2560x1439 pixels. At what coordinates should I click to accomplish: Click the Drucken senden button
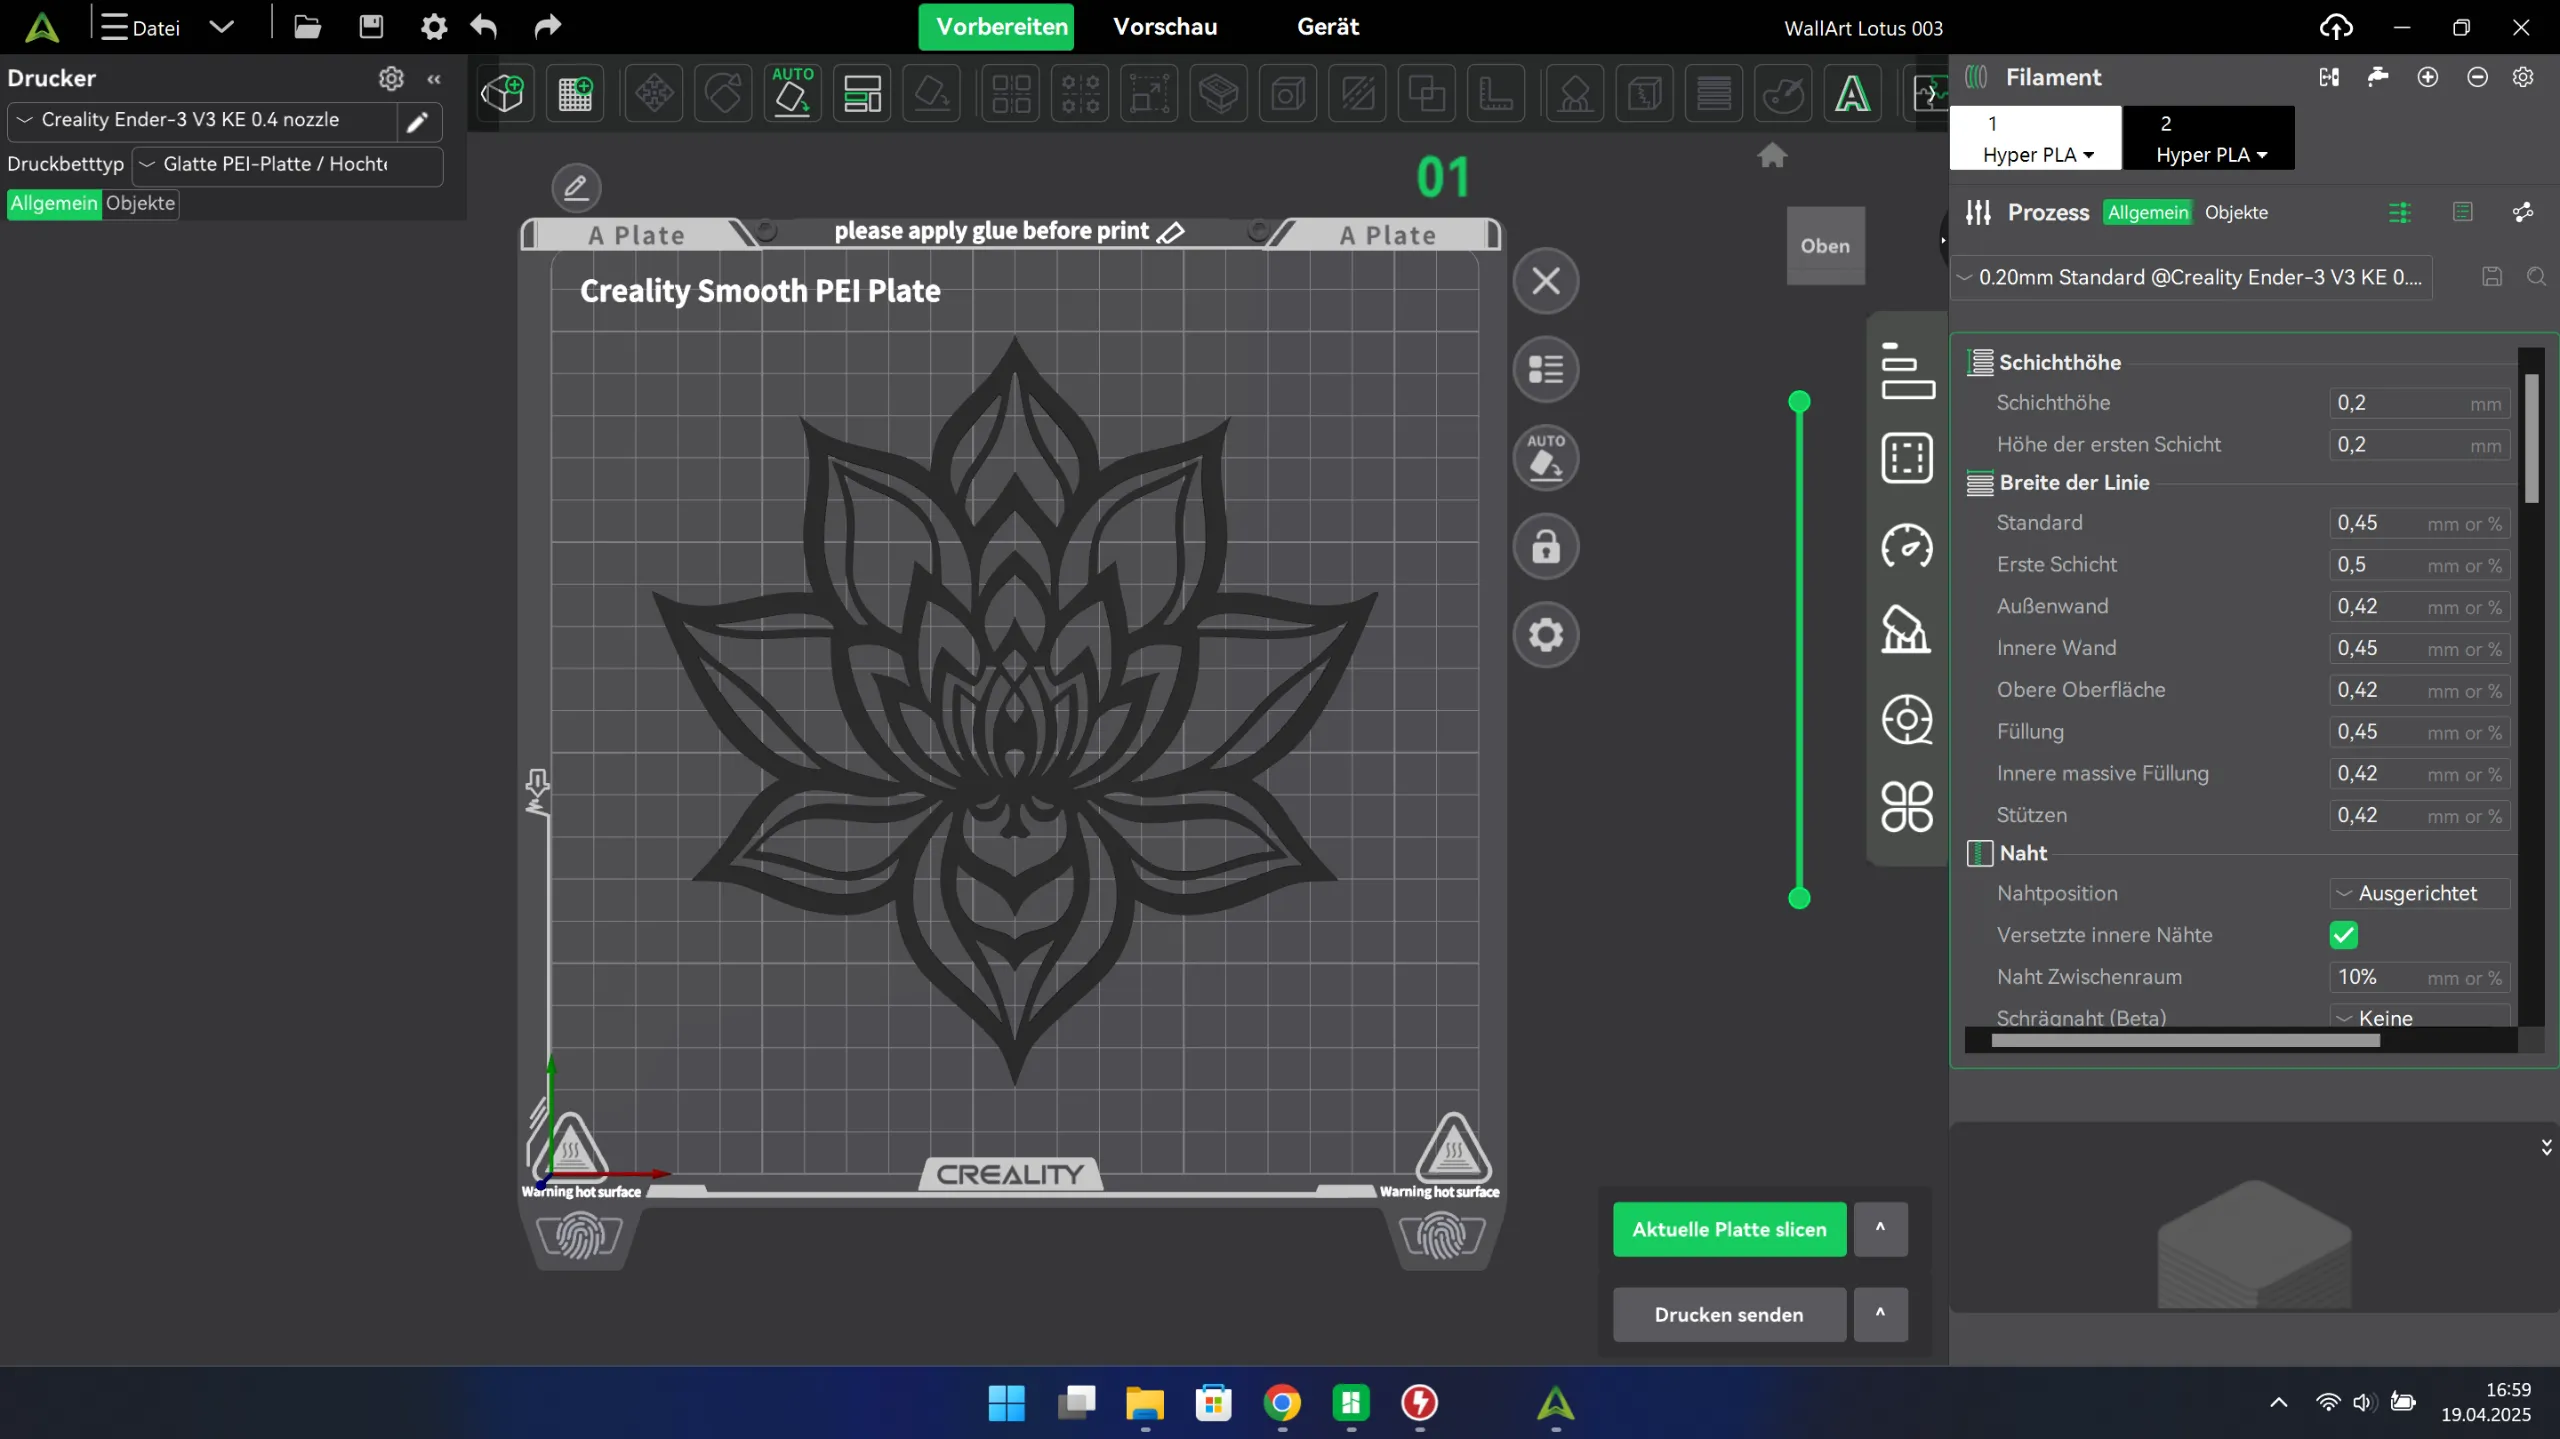[x=1729, y=1315]
